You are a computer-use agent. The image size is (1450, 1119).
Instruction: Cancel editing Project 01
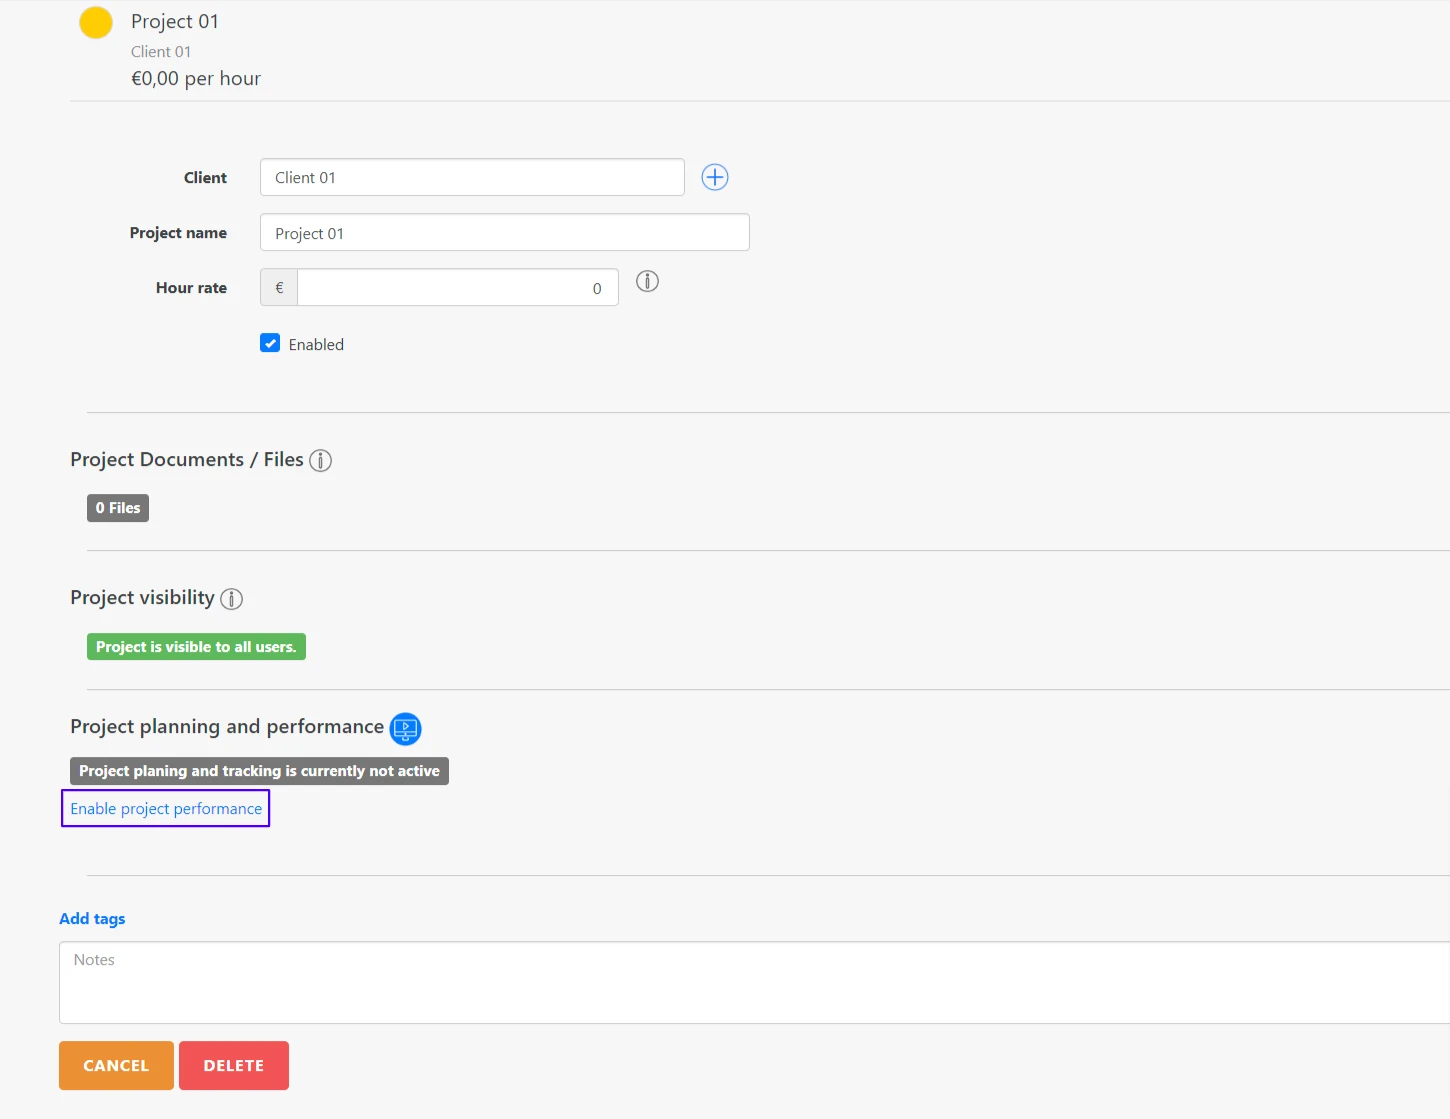[x=115, y=1065]
